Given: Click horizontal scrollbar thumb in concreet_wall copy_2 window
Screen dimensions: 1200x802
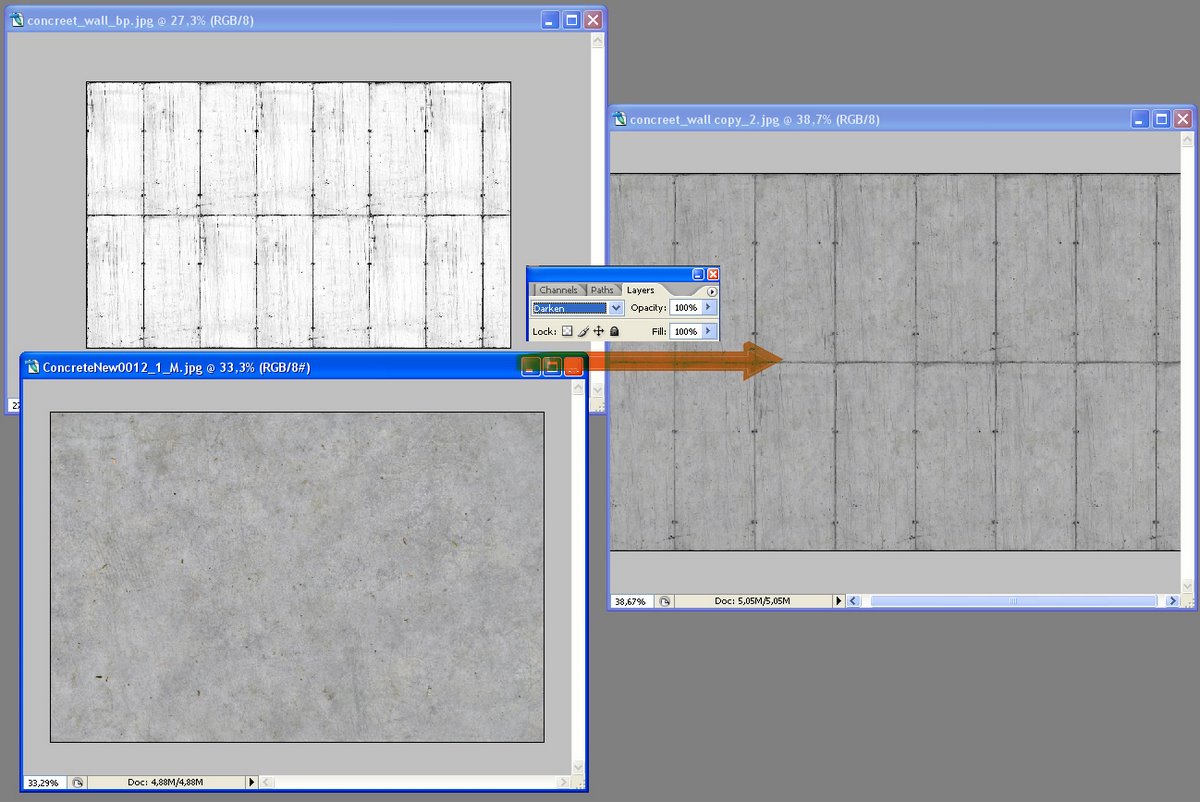Looking at the screenshot, I should [1012, 602].
